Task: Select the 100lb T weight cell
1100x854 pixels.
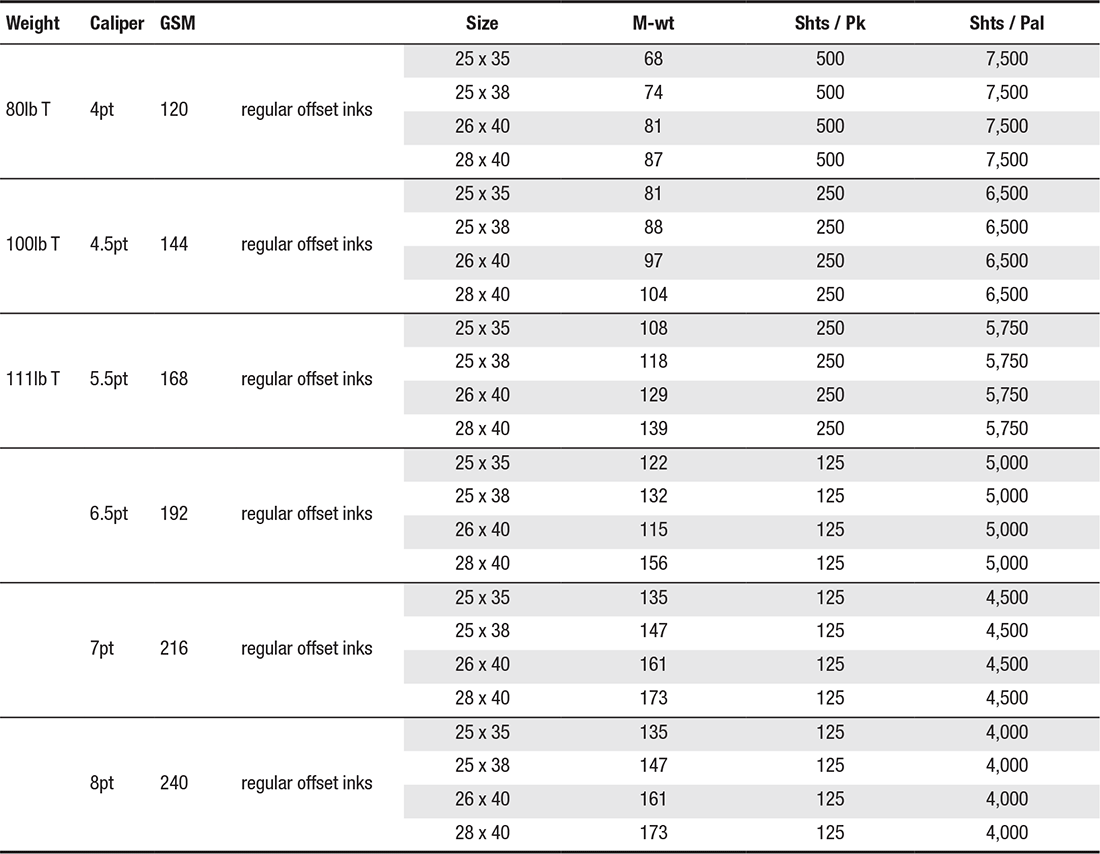Action: click(33, 244)
